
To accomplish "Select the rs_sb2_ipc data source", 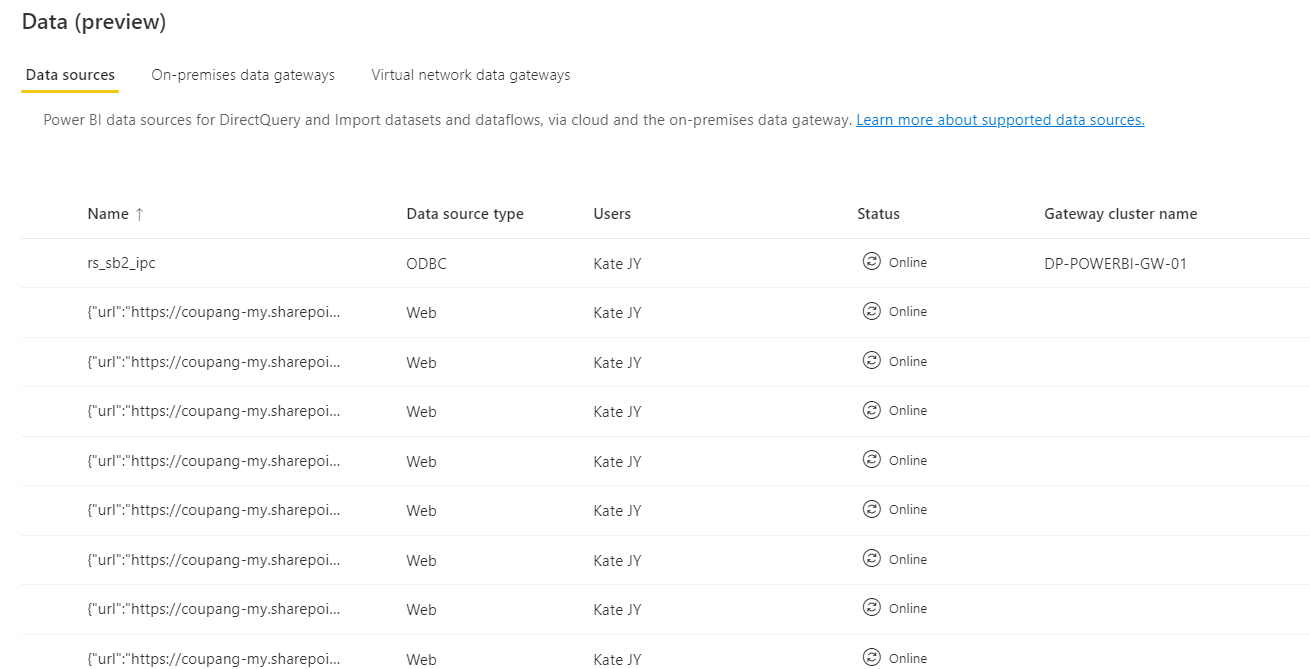I will (x=121, y=264).
